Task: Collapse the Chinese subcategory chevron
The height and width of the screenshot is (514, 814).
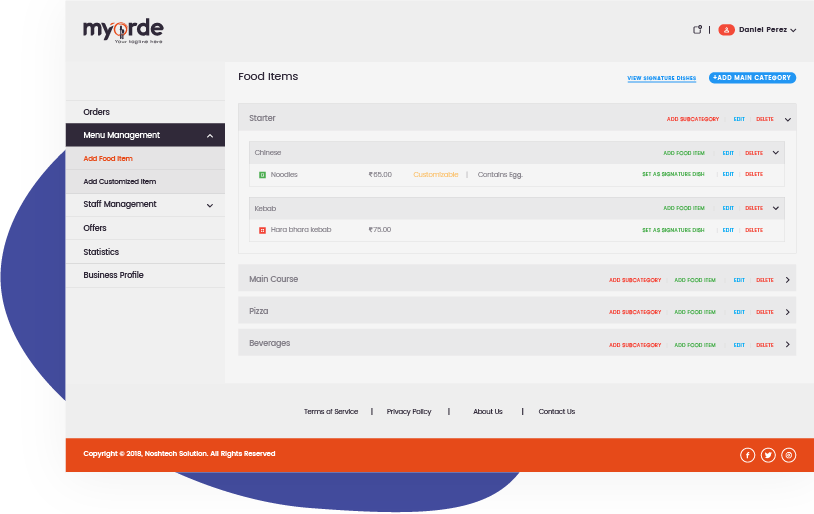Action: 776,153
